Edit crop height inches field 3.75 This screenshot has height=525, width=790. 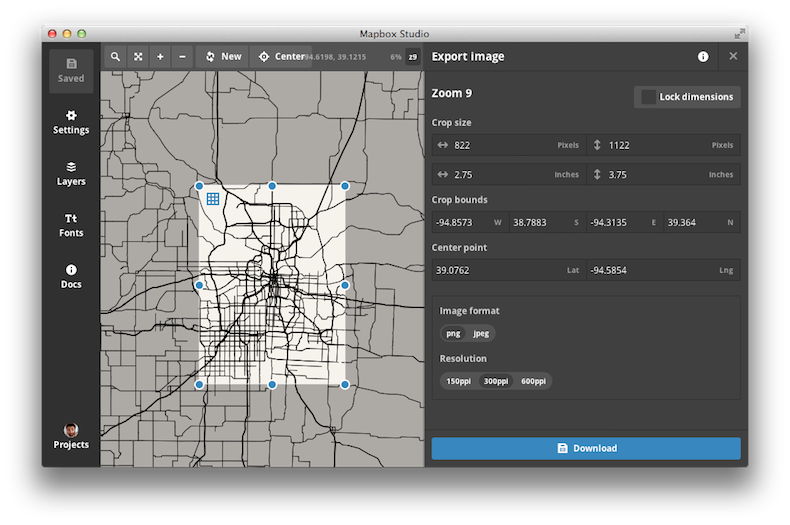[664, 174]
